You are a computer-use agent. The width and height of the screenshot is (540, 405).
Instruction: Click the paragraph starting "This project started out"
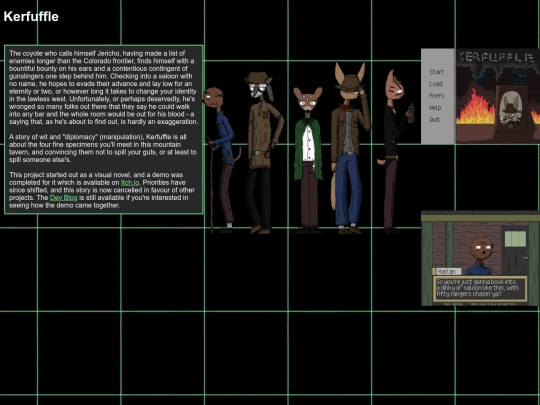tap(102, 190)
